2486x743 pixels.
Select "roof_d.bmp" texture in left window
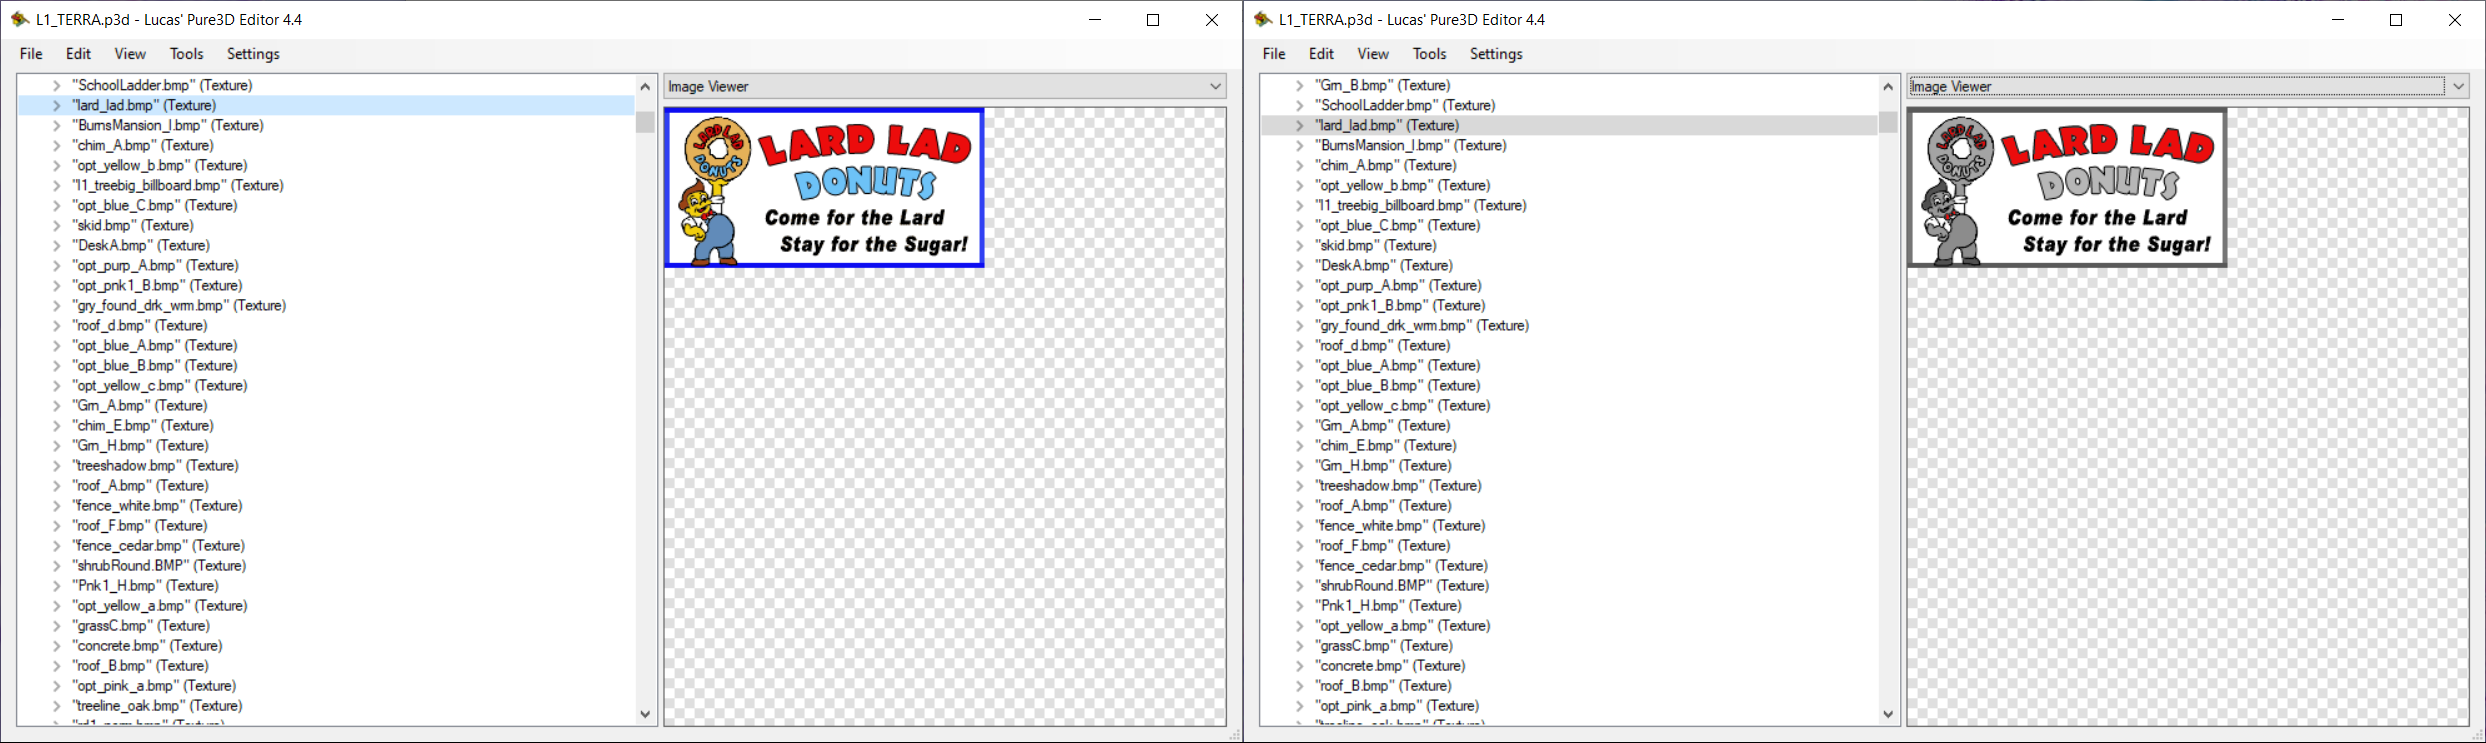140,325
